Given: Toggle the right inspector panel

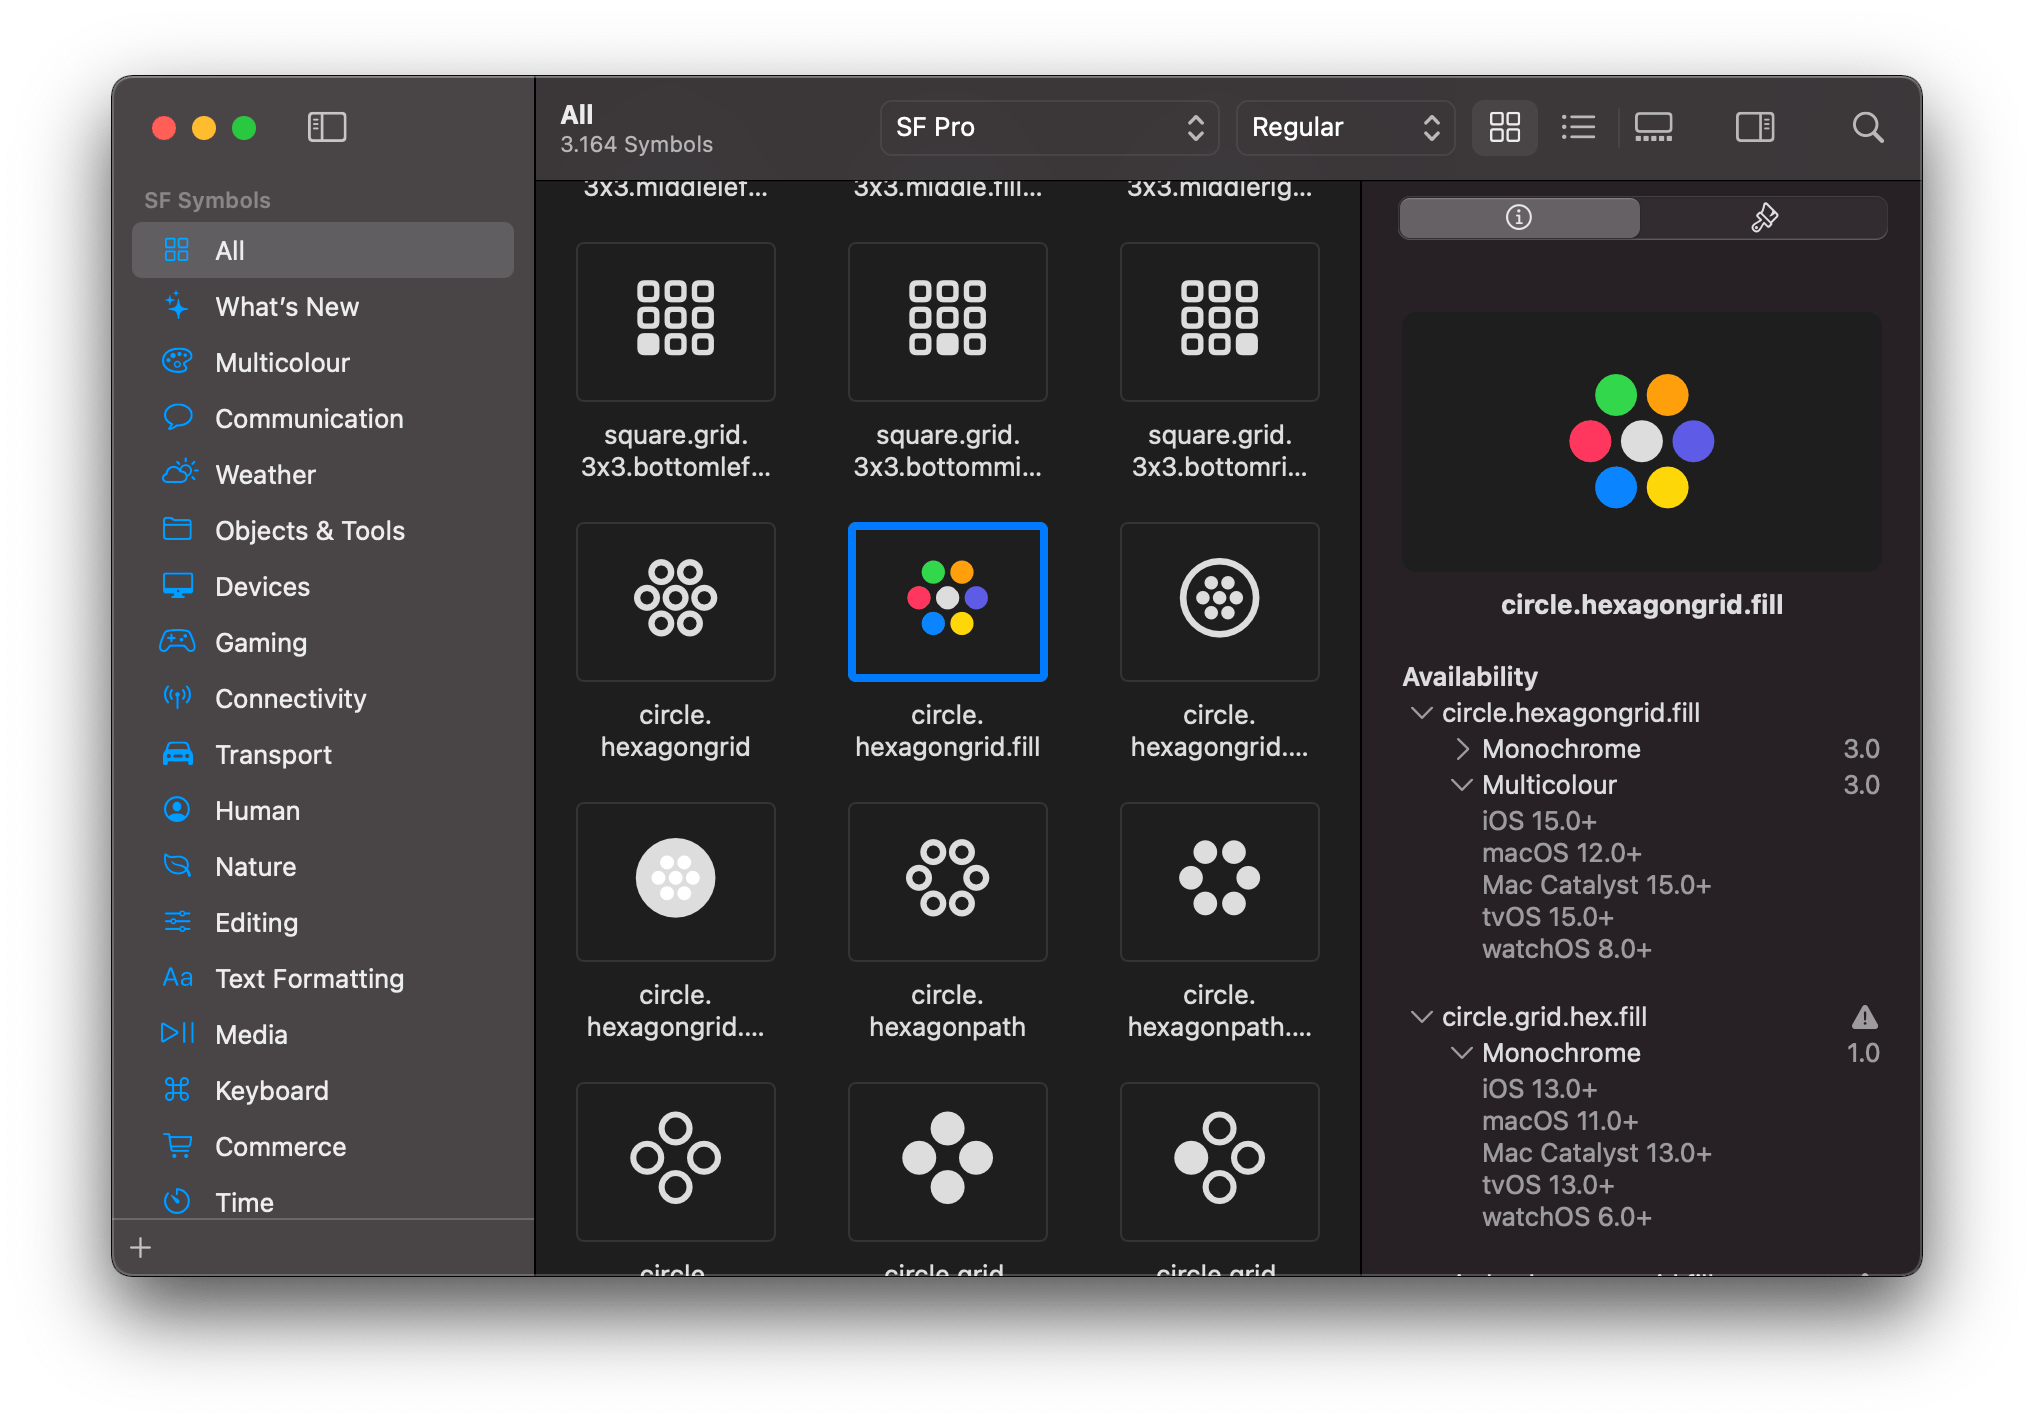Looking at the screenshot, I should [x=1755, y=127].
